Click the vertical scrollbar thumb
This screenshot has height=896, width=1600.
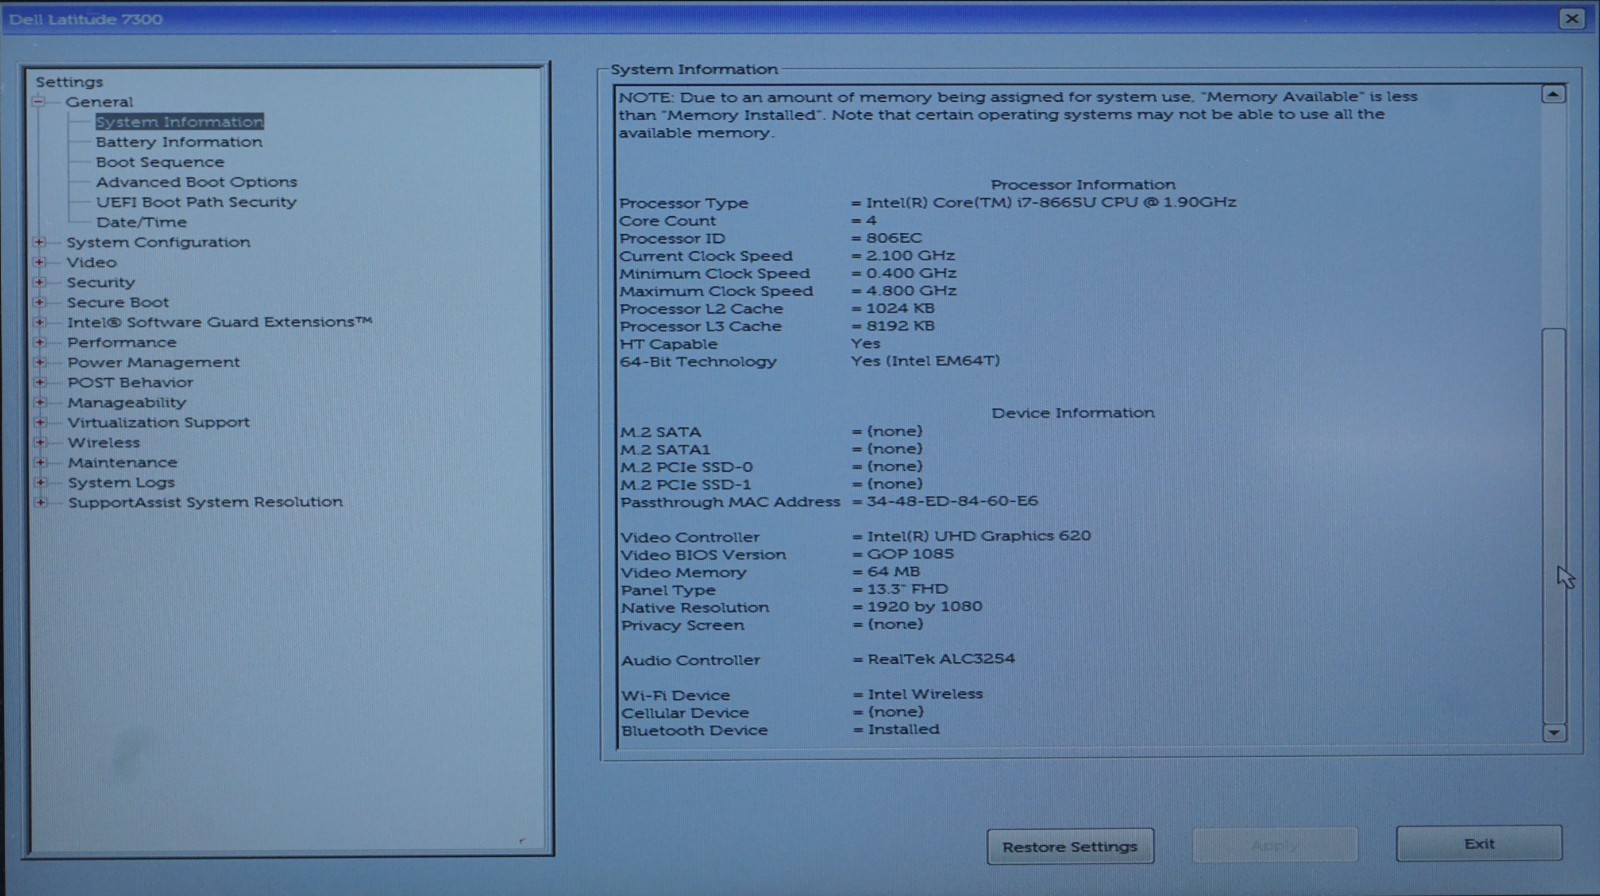(x=1554, y=524)
